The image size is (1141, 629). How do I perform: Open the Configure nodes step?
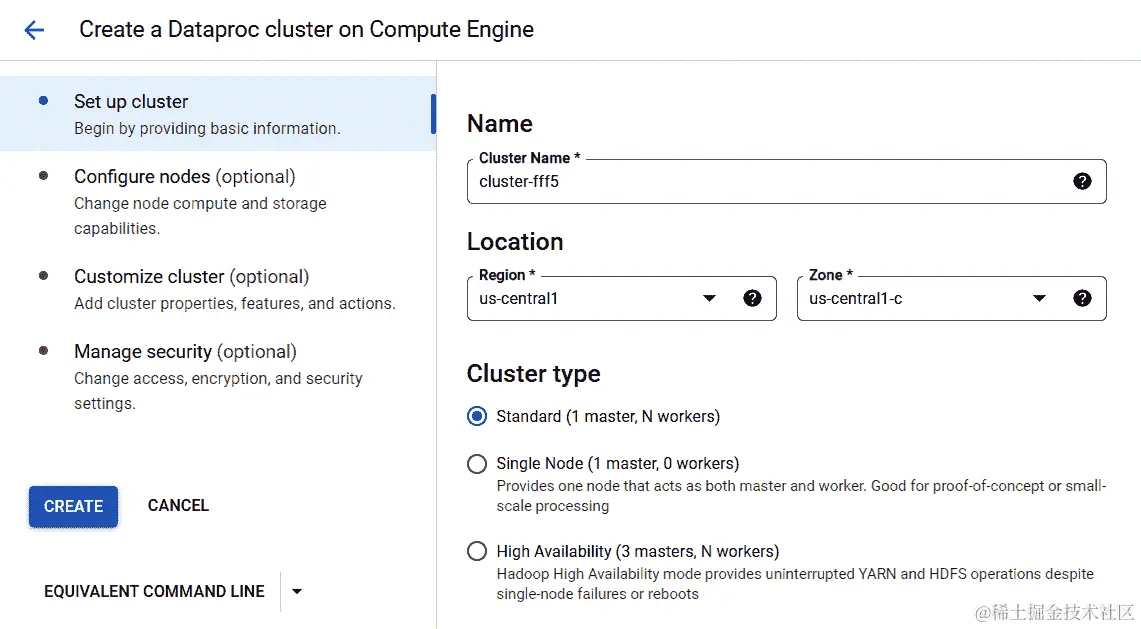coord(184,177)
